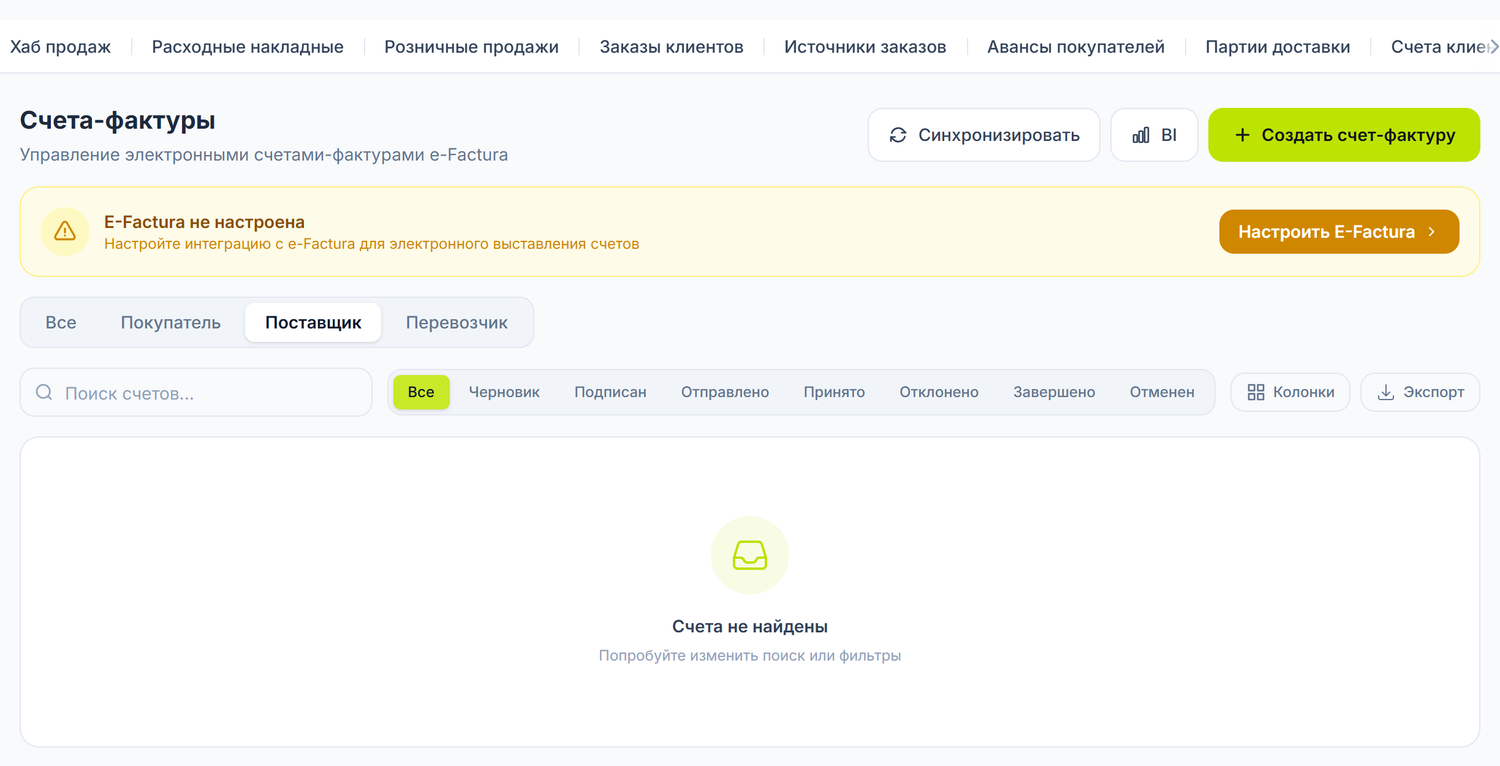This screenshot has width=1500, height=766.
Task: Open BI analytics button
Action: pyautogui.click(x=1154, y=135)
